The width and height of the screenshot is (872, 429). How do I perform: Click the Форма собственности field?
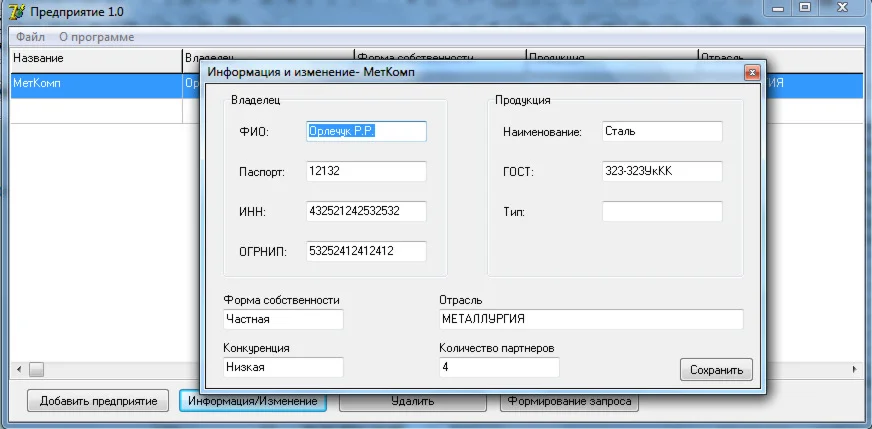click(284, 319)
